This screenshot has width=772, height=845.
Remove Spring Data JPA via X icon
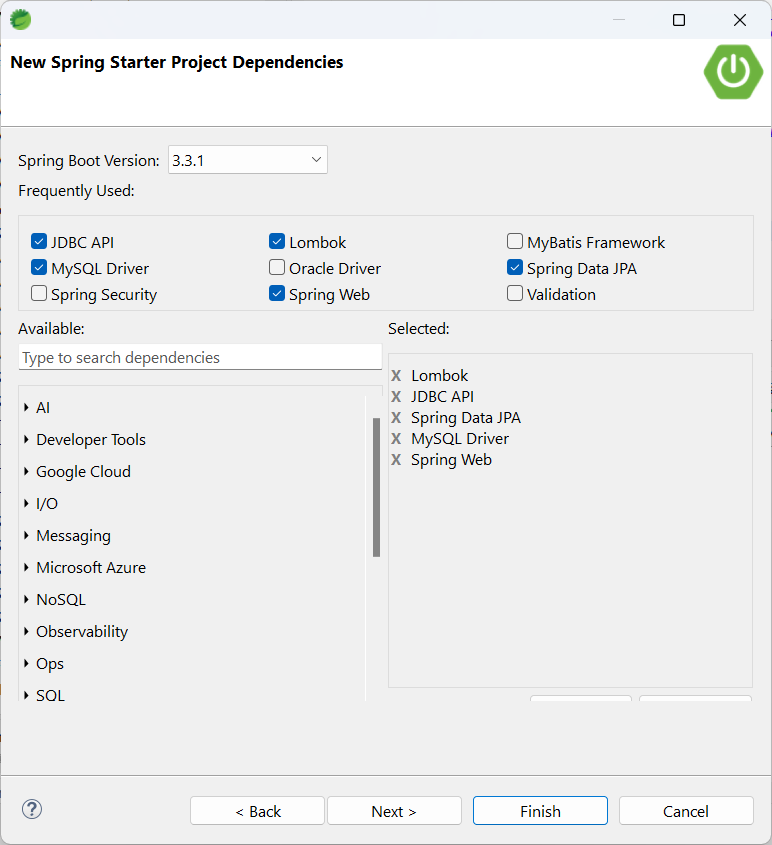(x=396, y=418)
